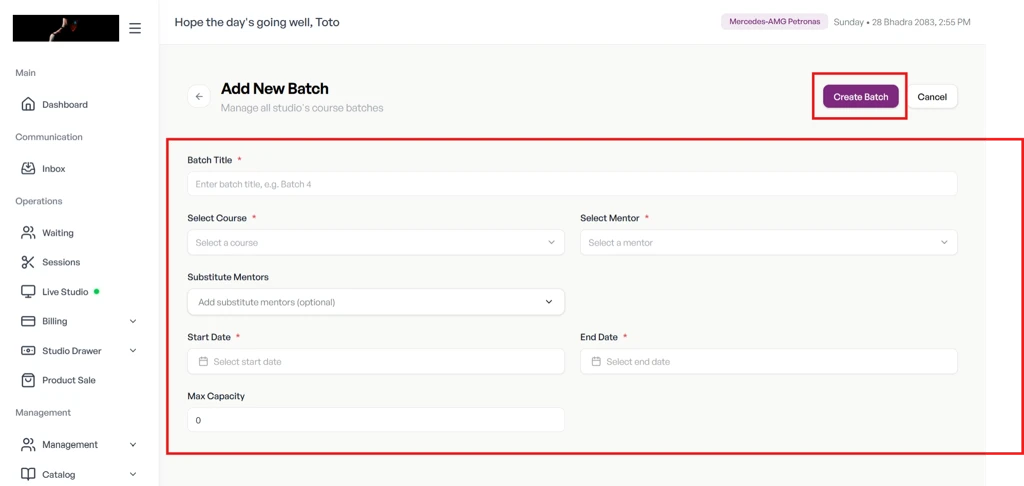This screenshot has height=486, width=1024.
Task: Focus the Max Capacity input field
Action: 376,420
